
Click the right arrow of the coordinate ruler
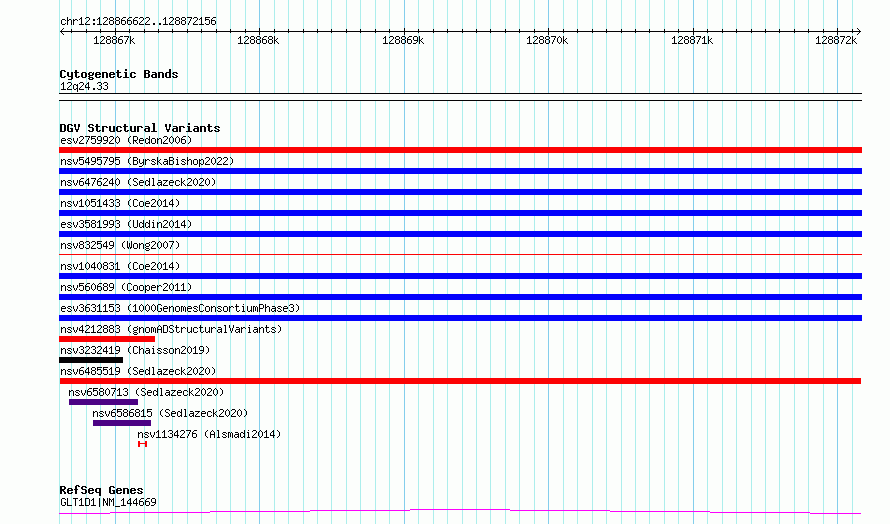[858, 31]
